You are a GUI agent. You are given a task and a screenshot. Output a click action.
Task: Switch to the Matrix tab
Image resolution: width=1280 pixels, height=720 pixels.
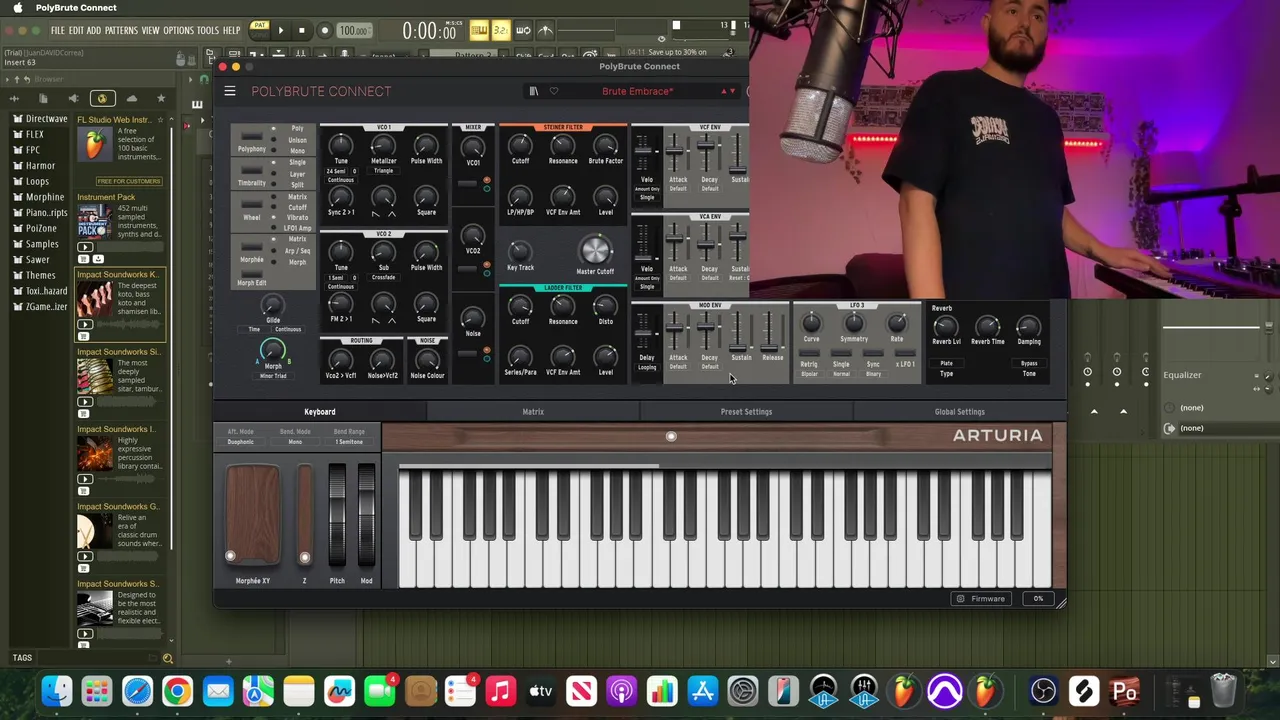[533, 412]
